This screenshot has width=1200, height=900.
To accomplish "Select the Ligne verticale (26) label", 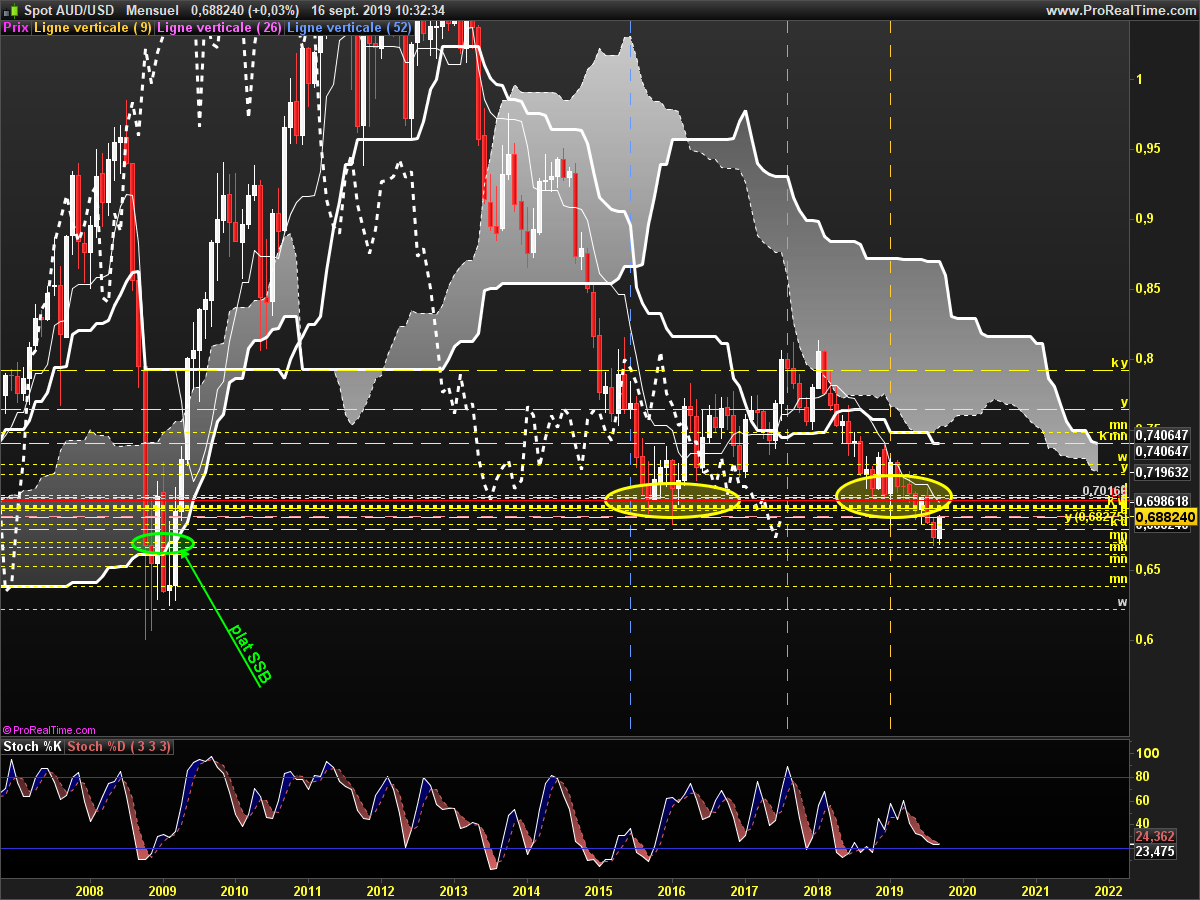I will coord(220,28).
